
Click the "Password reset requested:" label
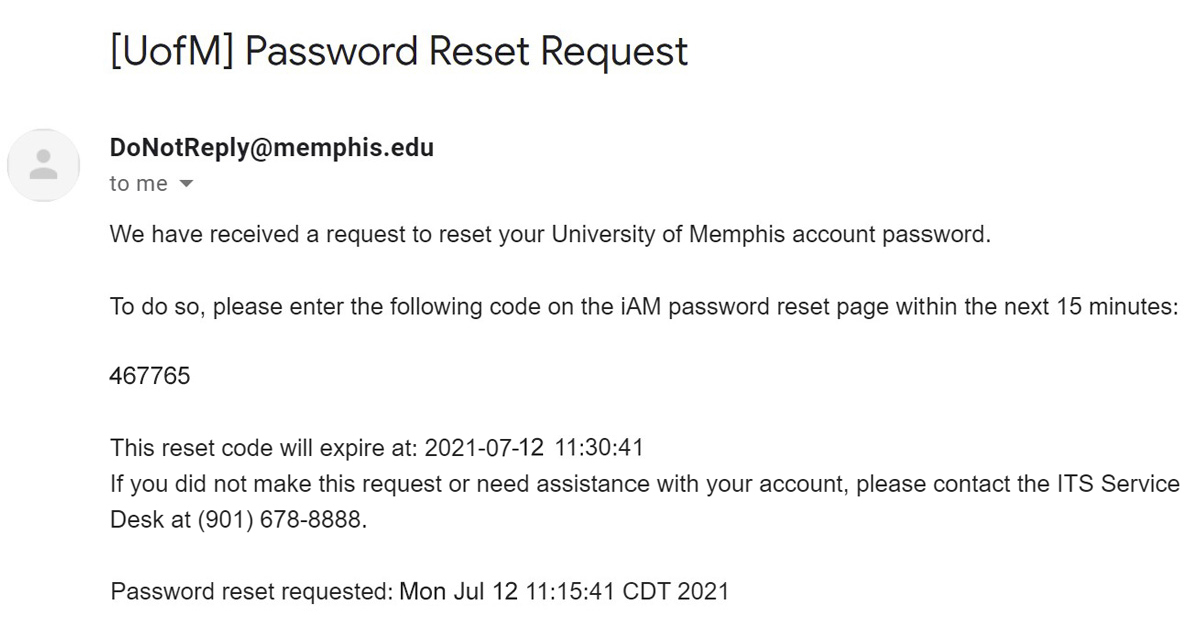251,591
